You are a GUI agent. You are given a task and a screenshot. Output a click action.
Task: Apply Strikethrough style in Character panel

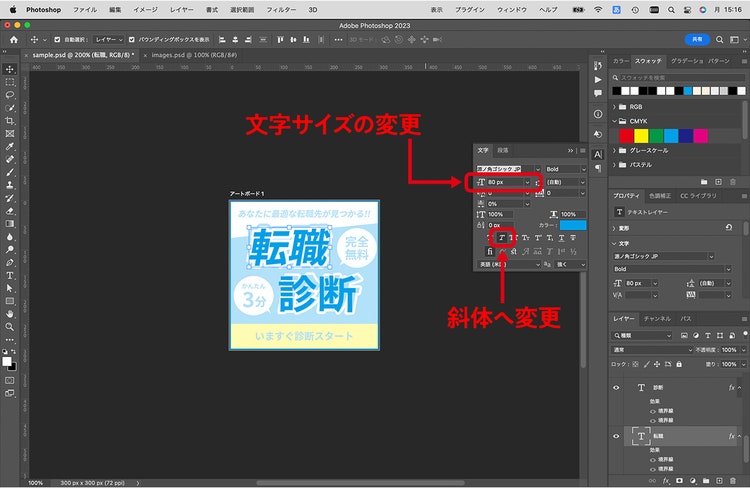(x=573, y=238)
